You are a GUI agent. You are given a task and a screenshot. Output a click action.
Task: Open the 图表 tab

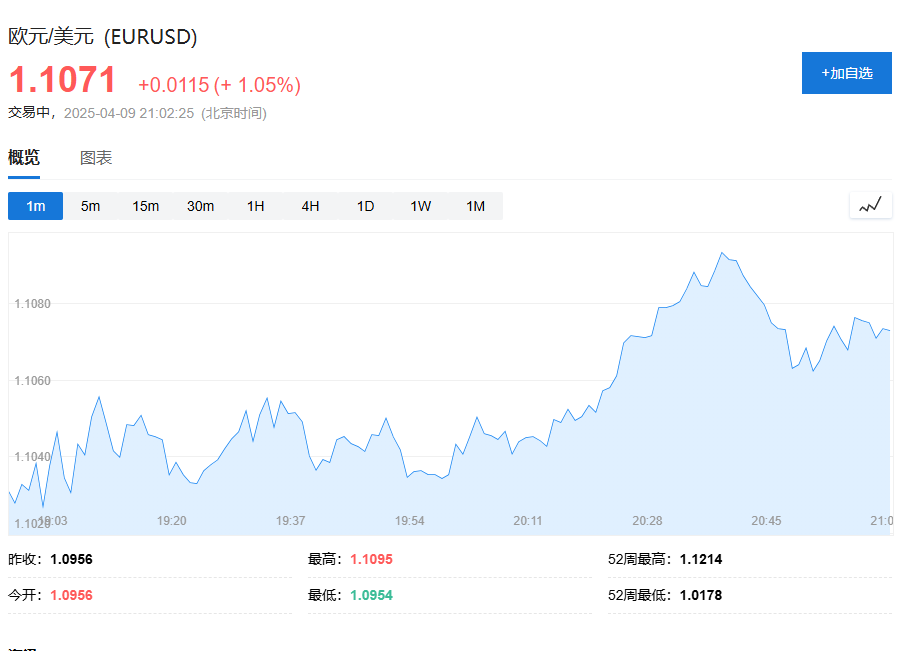(96, 158)
